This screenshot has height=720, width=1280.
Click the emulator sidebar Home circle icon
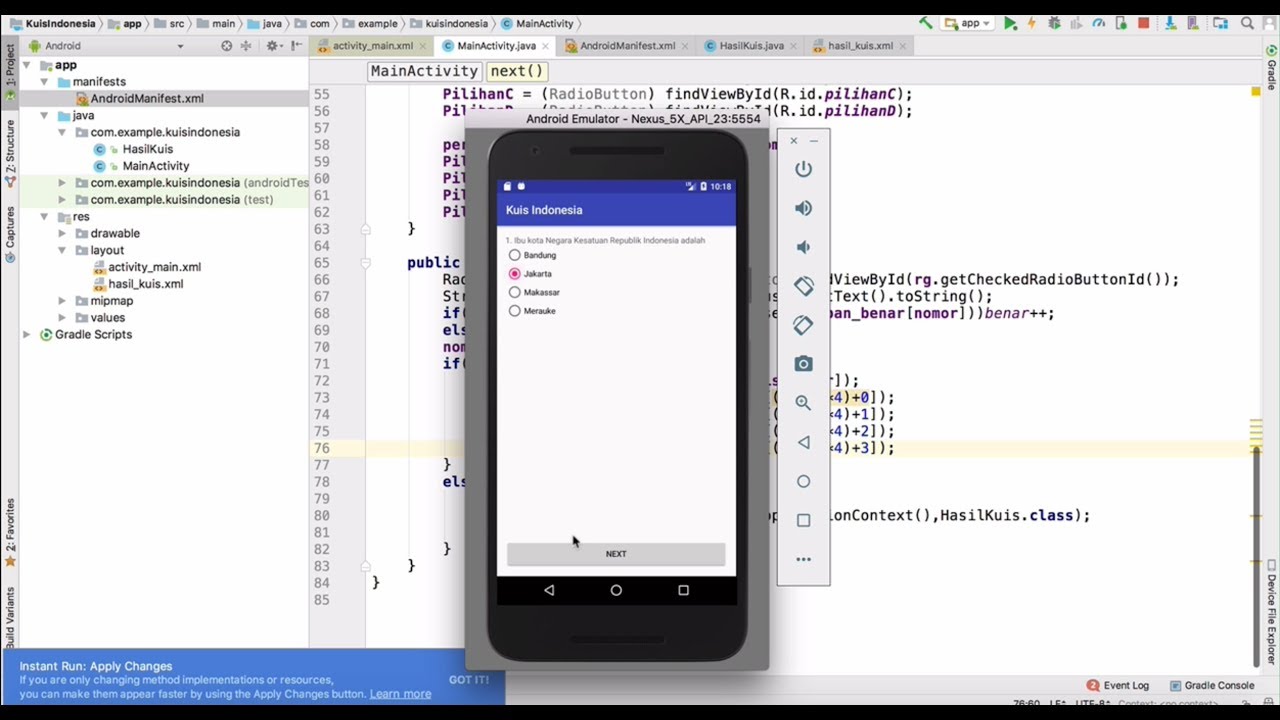coord(803,481)
